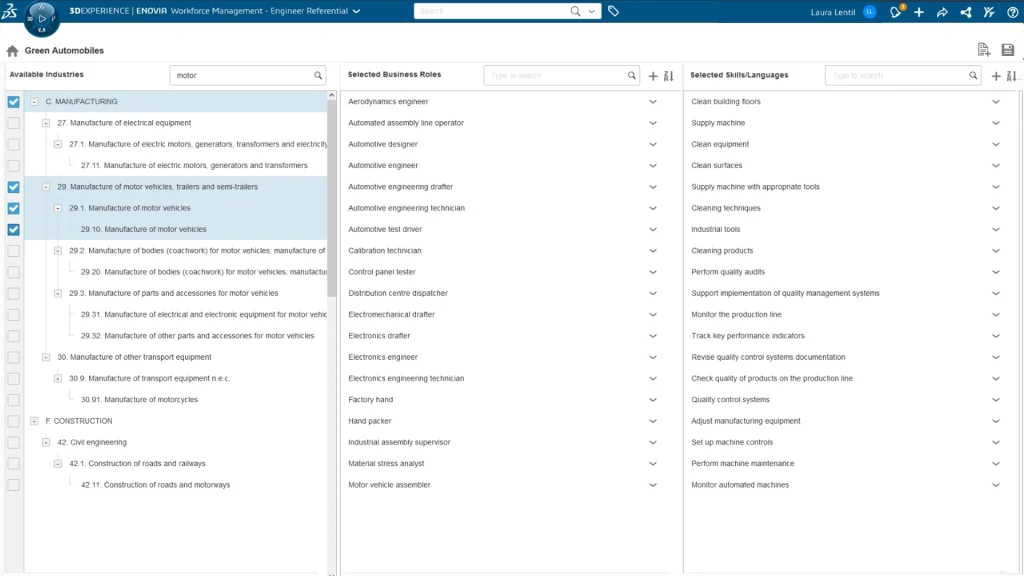This screenshot has width=1024, height=576.
Task: Open the help question mark icon
Action: point(1010,12)
